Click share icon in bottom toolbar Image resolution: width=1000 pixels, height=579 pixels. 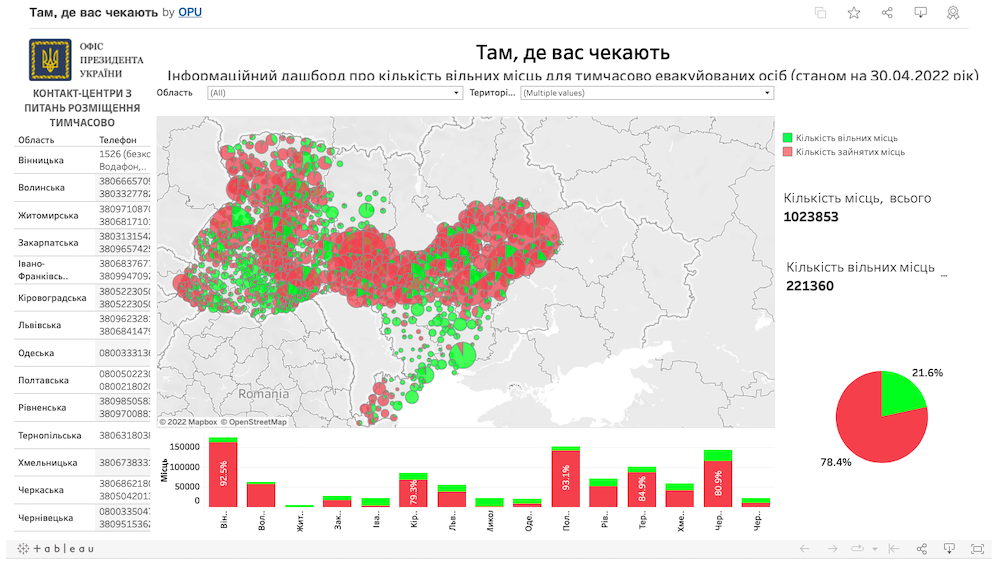[922, 548]
